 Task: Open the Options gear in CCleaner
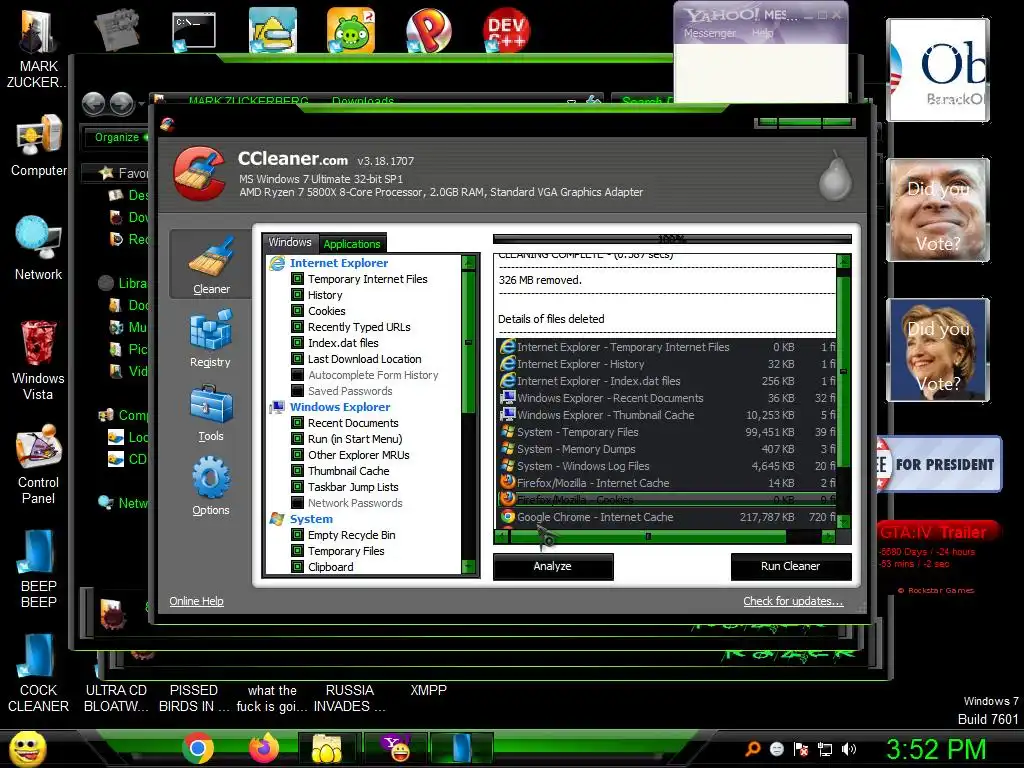pyautogui.click(x=210, y=487)
